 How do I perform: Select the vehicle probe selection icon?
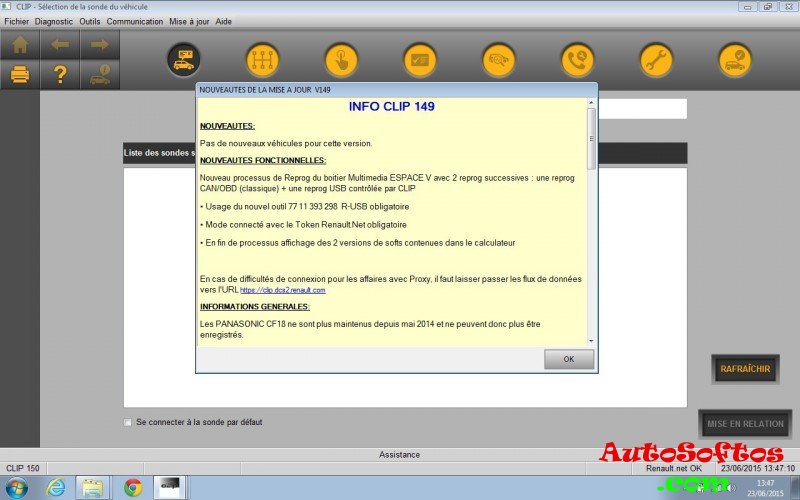pyautogui.click(x=183, y=59)
